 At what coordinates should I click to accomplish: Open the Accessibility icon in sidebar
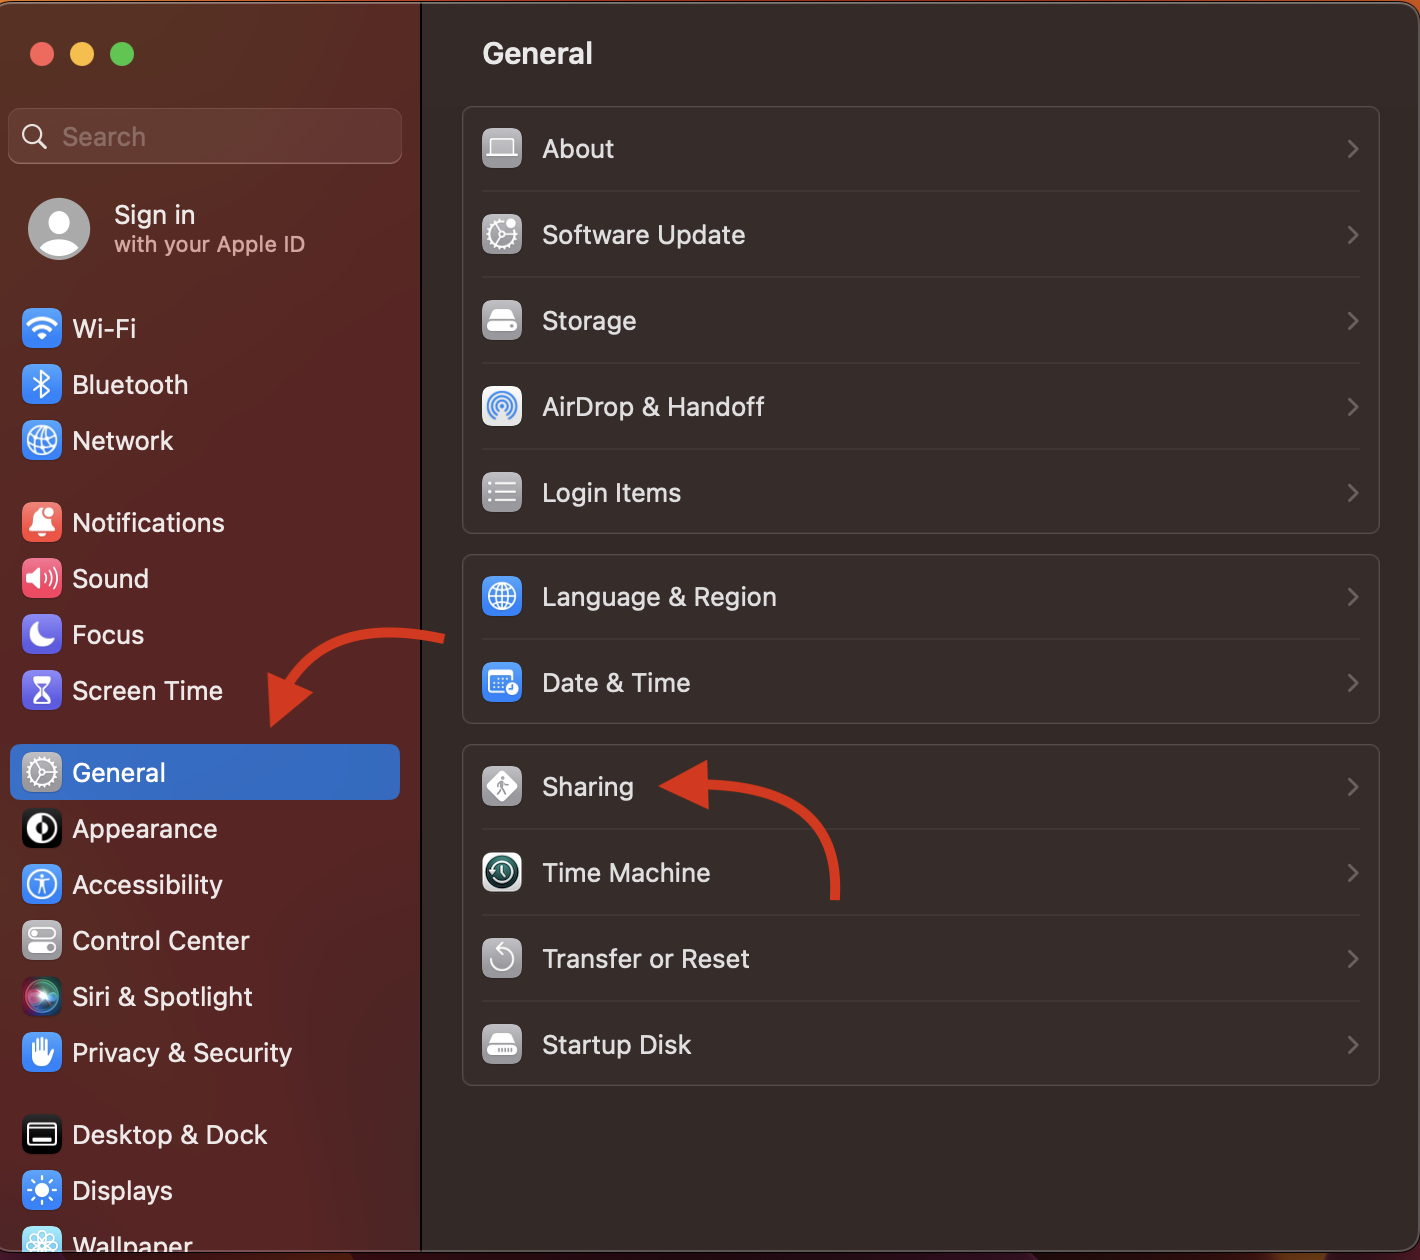coord(42,885)
